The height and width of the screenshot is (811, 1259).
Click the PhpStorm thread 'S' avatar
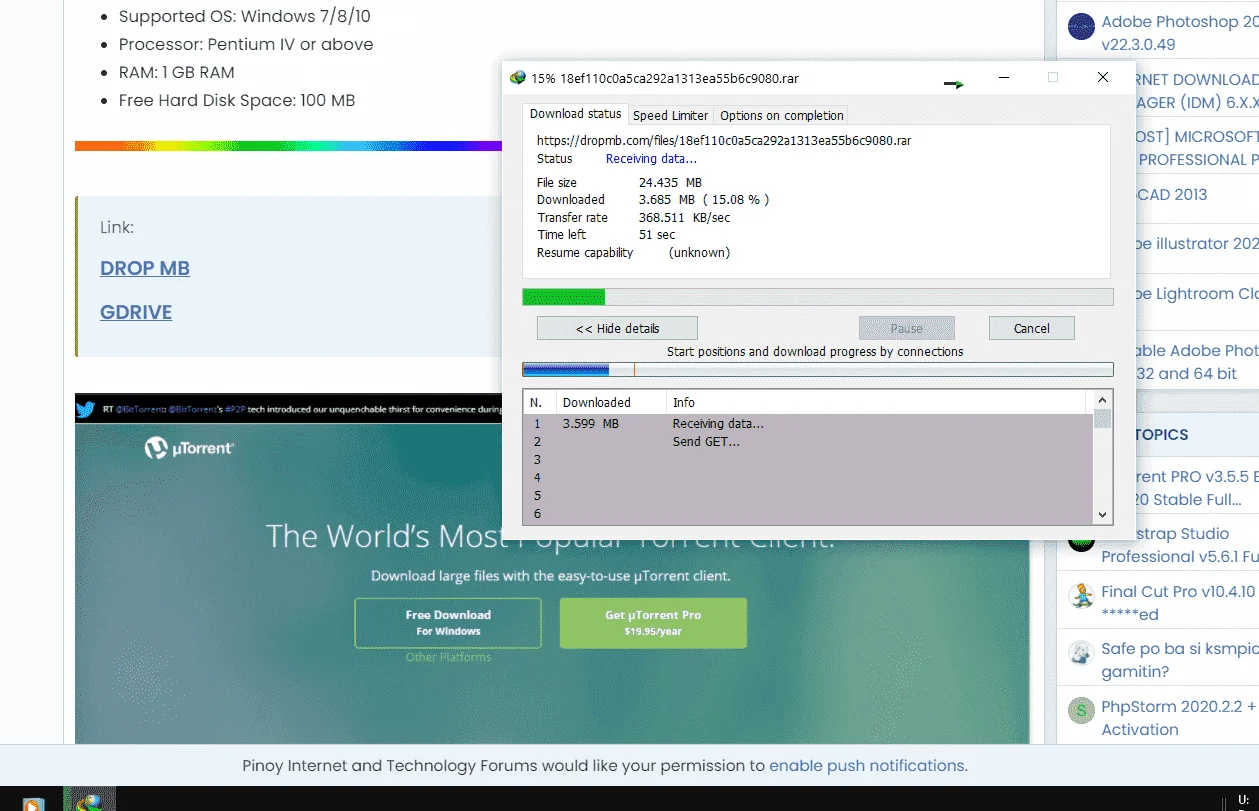tap(1081, 711)
